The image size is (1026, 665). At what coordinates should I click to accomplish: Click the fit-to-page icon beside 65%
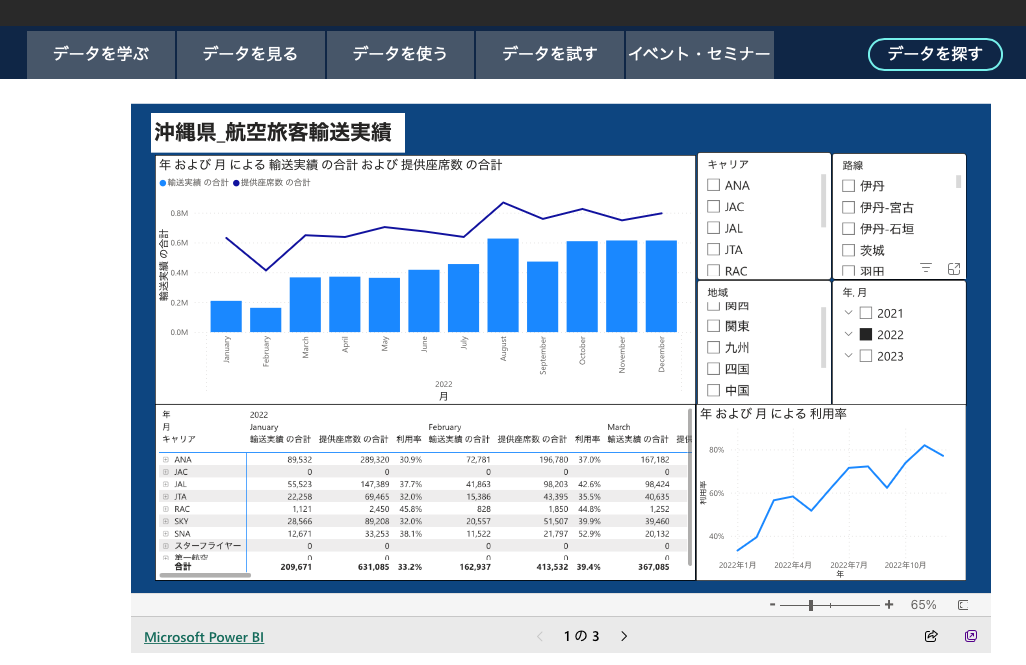tap(963, 605)
